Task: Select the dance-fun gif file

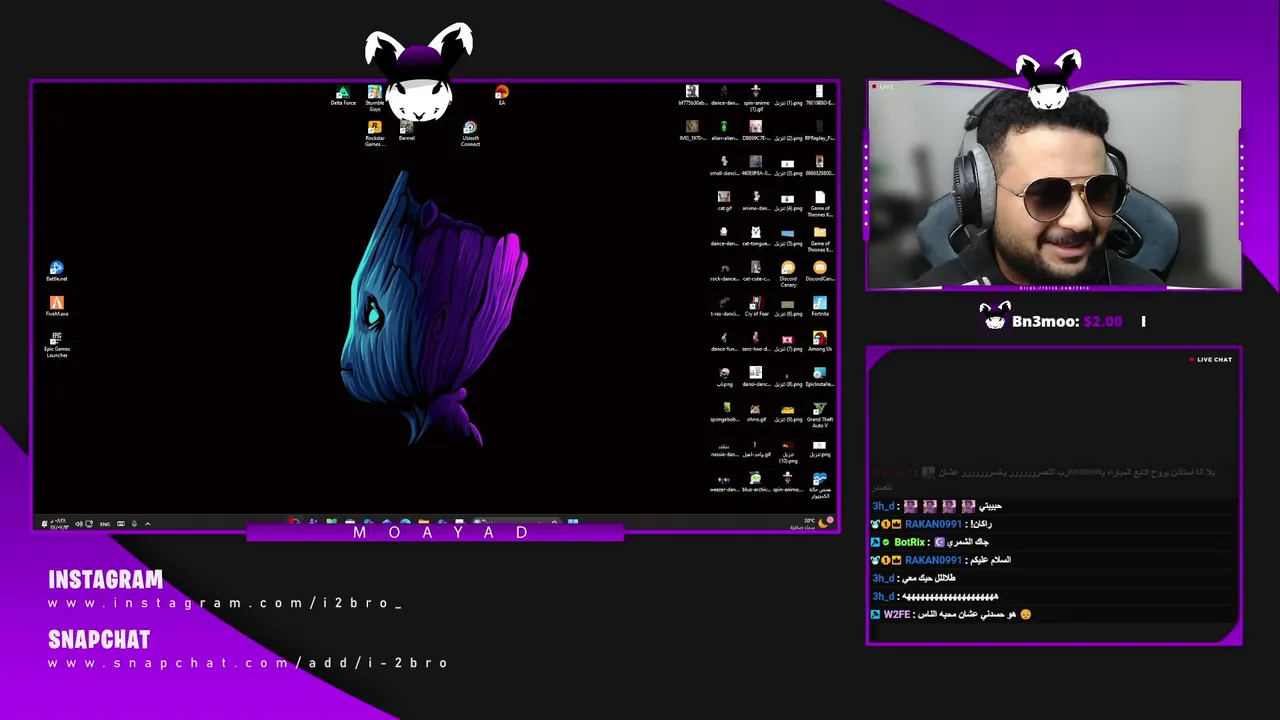Action: (724, 342)
